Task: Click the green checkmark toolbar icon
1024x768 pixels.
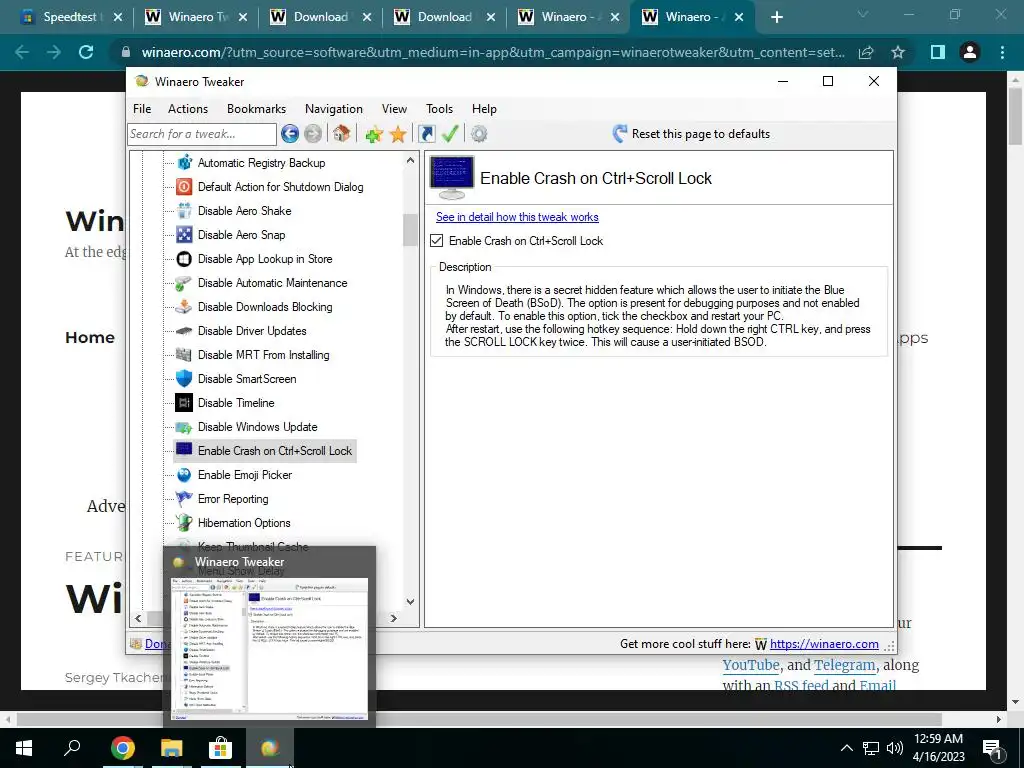Action: click(x=450, y=134)
